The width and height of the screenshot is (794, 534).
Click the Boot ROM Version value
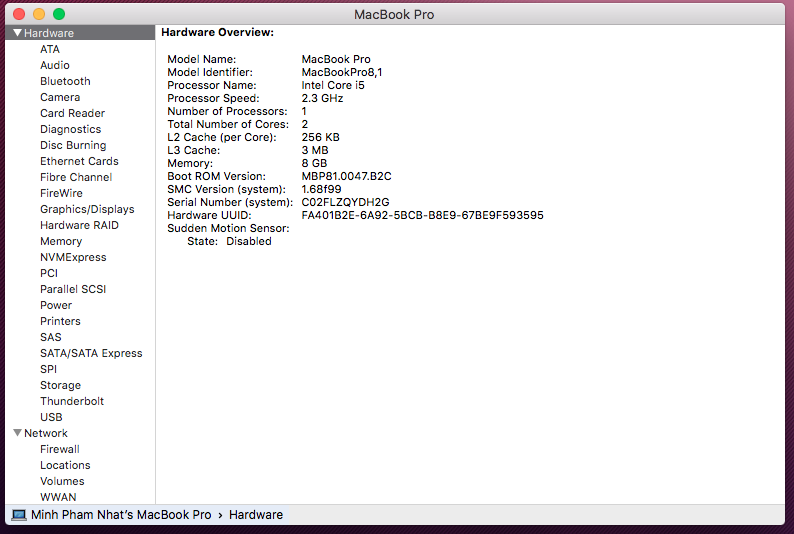(x=346, y=177)
